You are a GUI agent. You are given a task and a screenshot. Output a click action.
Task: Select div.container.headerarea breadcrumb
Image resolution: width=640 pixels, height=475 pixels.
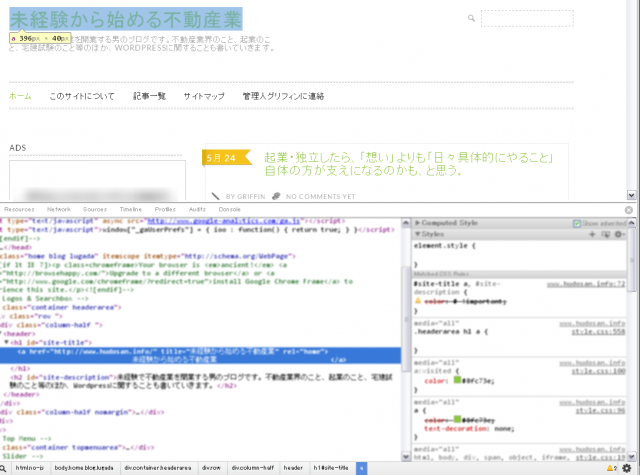[158, 468]
